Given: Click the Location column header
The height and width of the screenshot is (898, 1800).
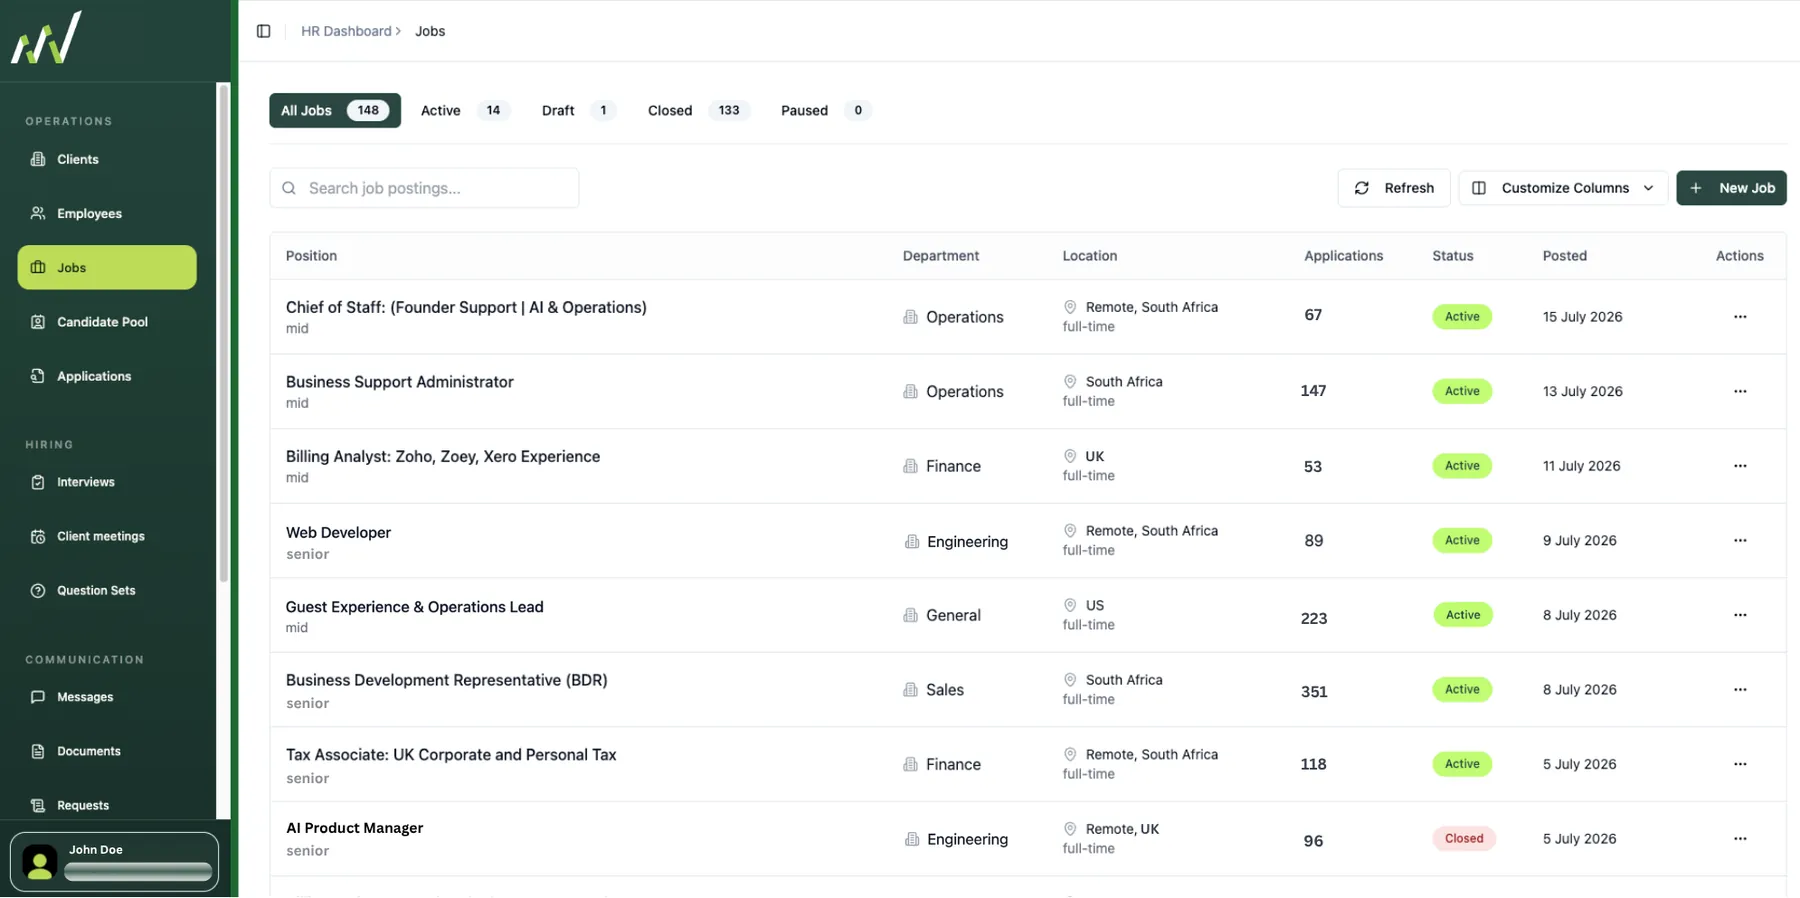Looking at the screenshot, I should tap(1090, 256).
